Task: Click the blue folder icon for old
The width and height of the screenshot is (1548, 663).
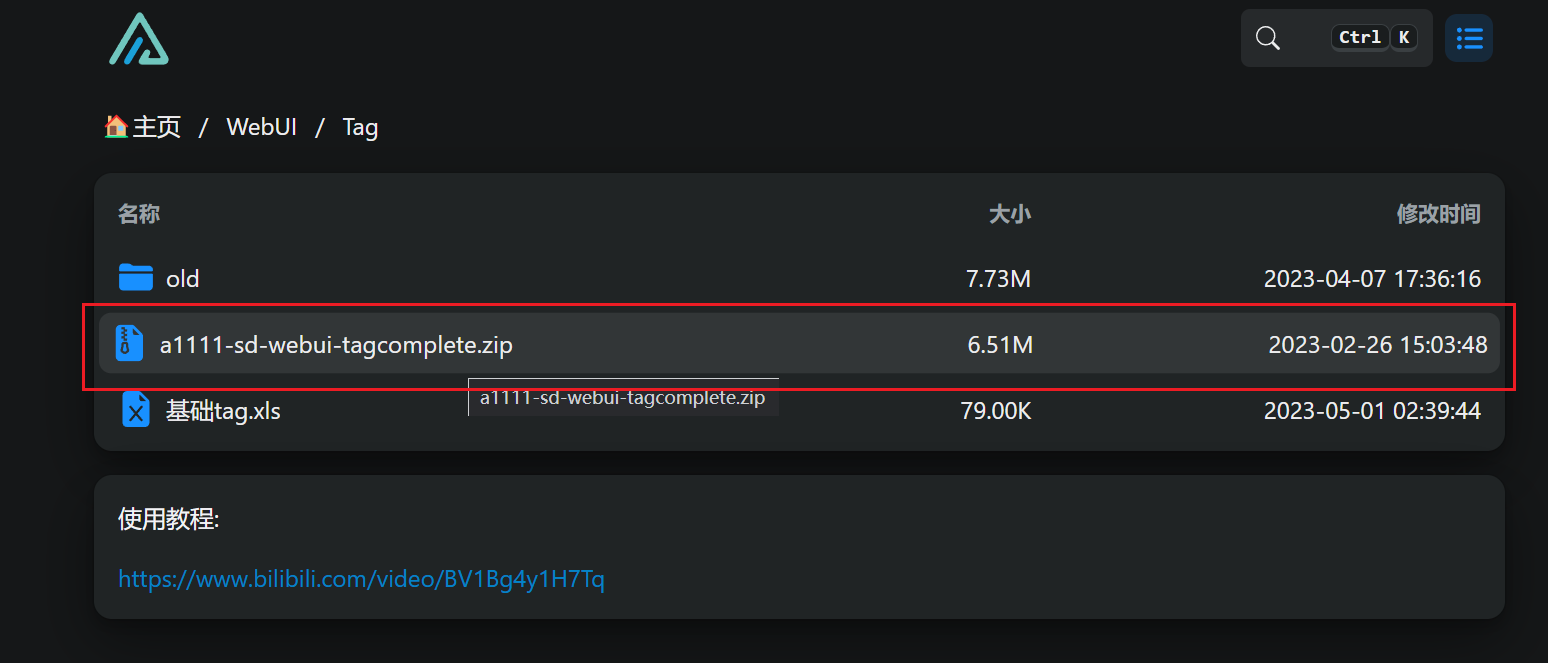Action: point(135,277)
